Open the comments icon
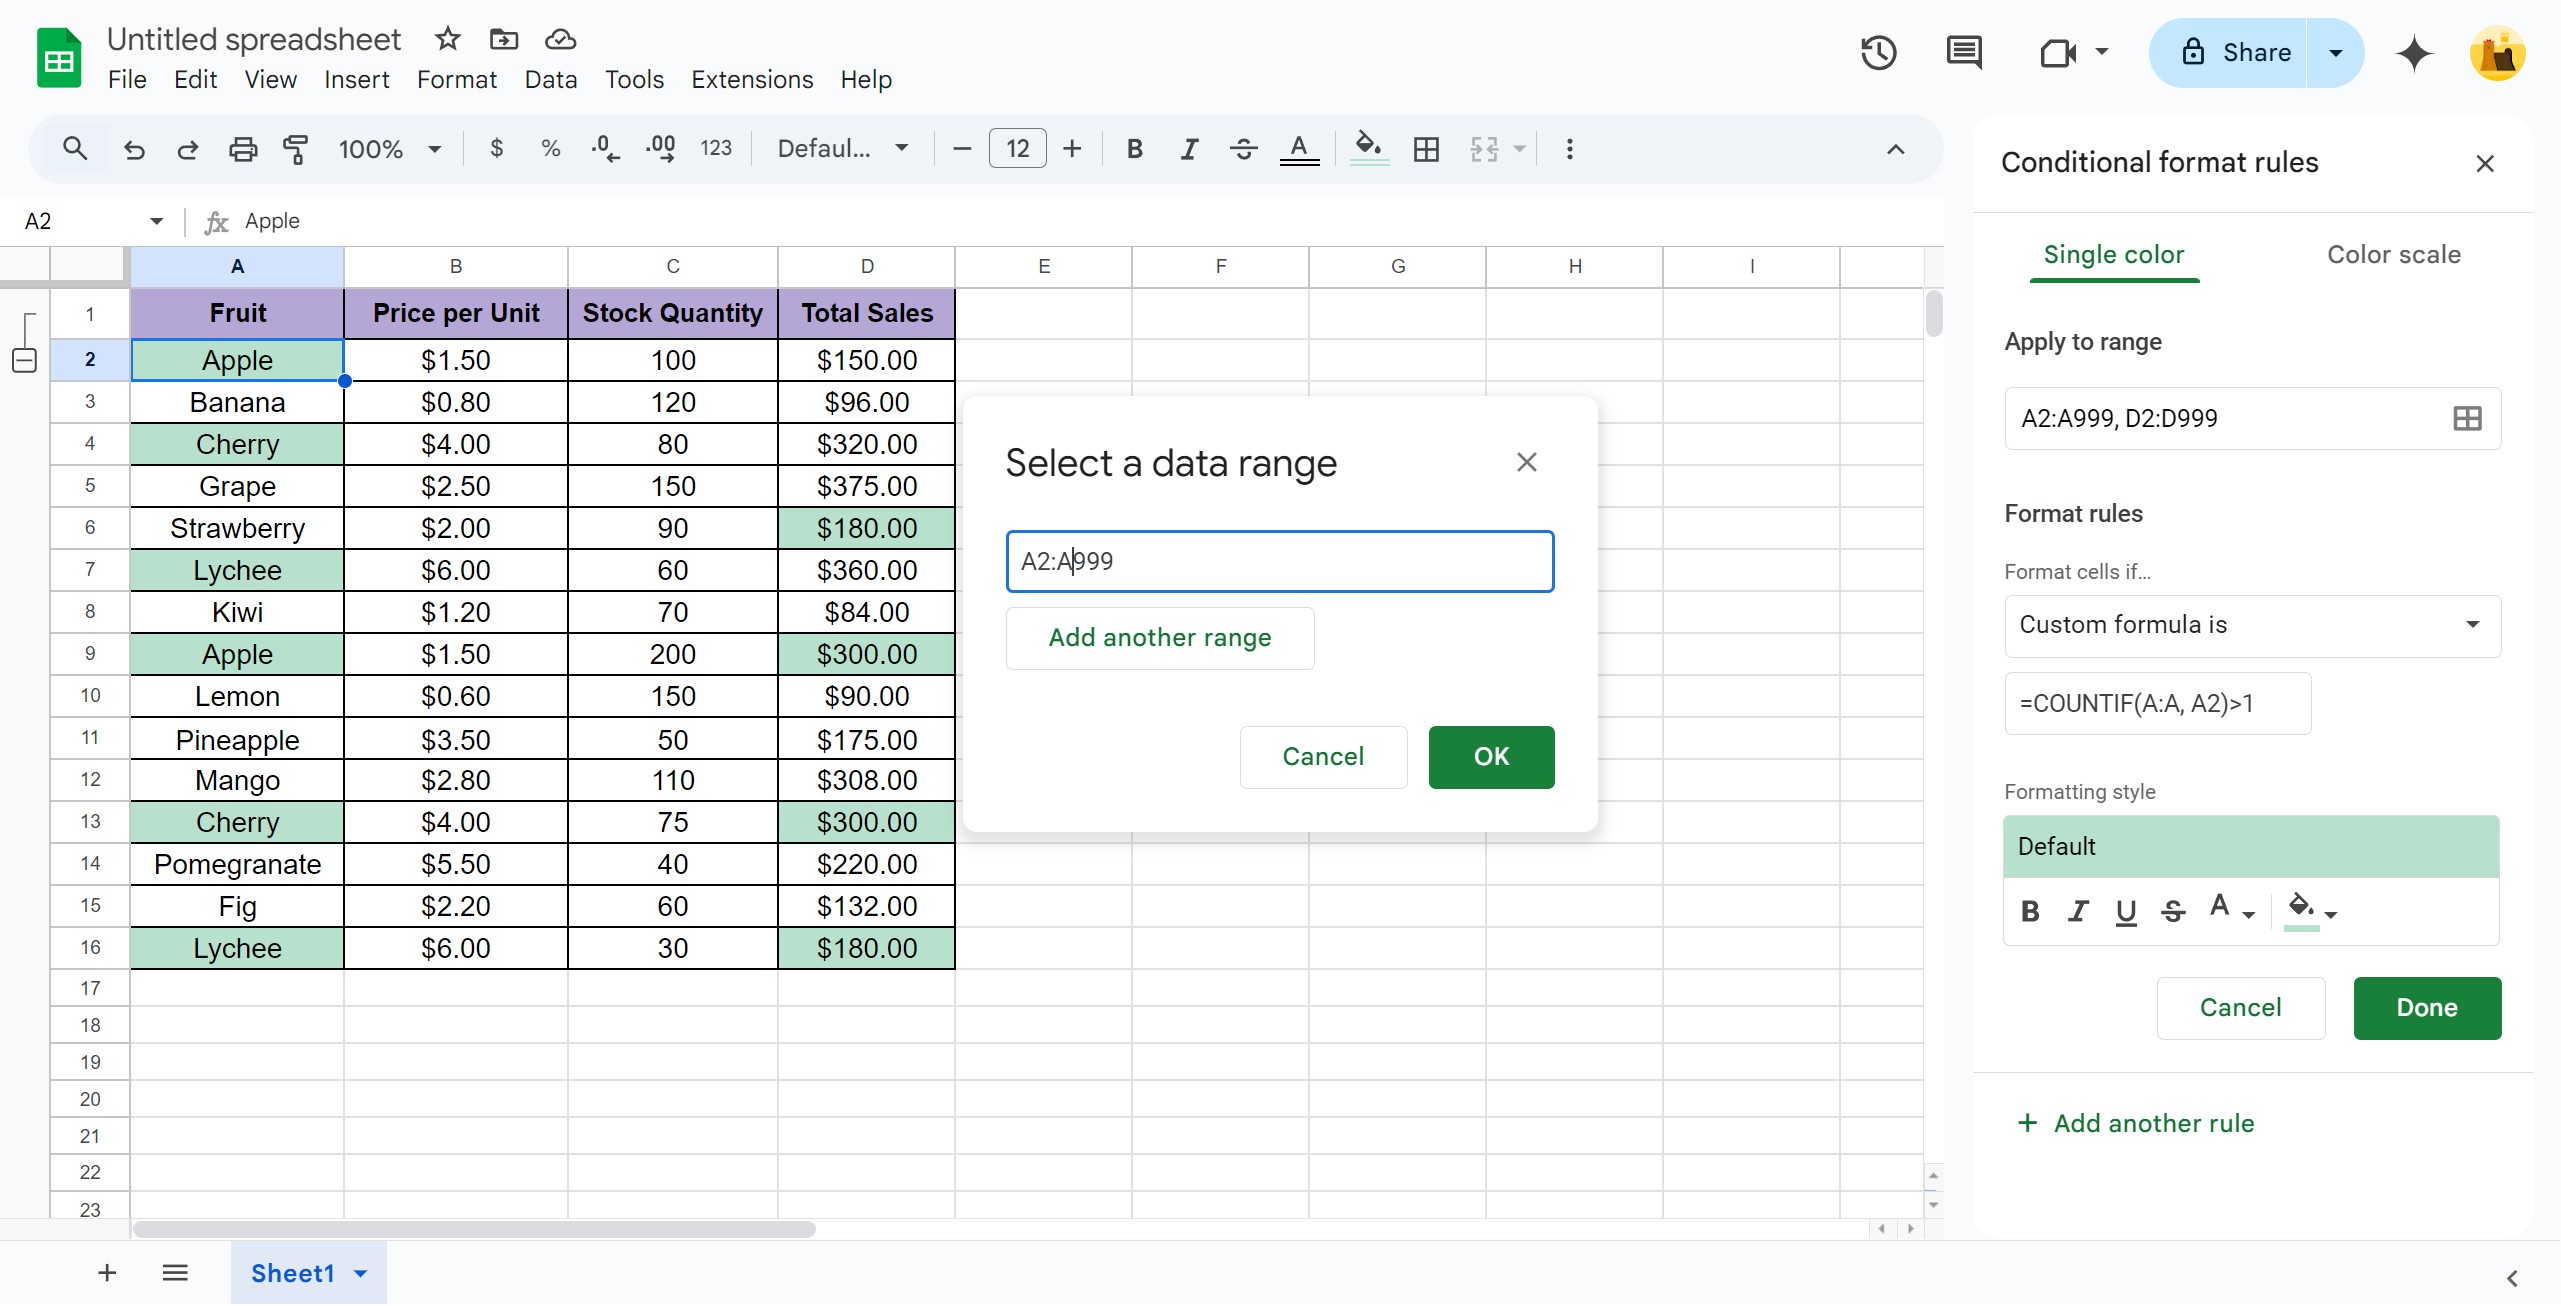The height and width of the screenshot is (1306, 2561). [x=1964, y=52]
